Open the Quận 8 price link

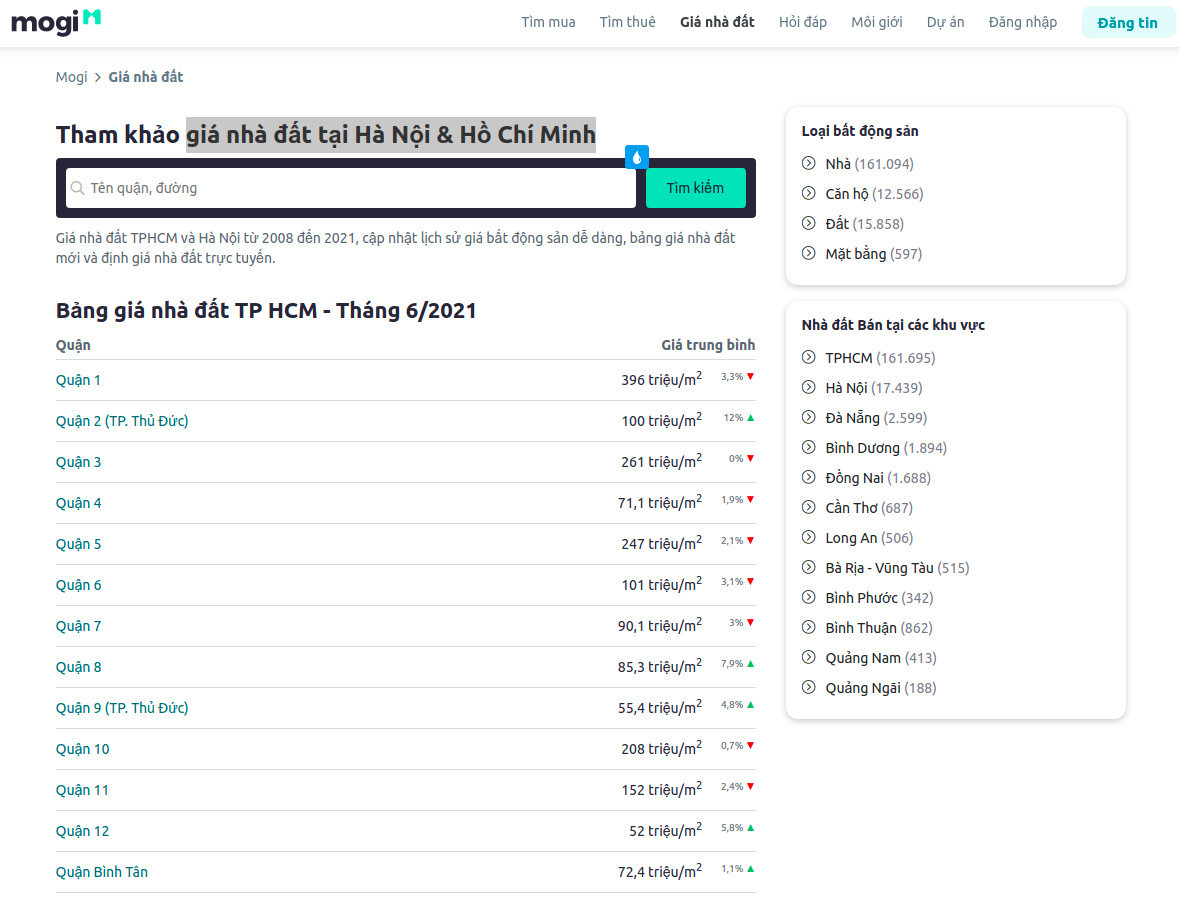coord(78,667)
